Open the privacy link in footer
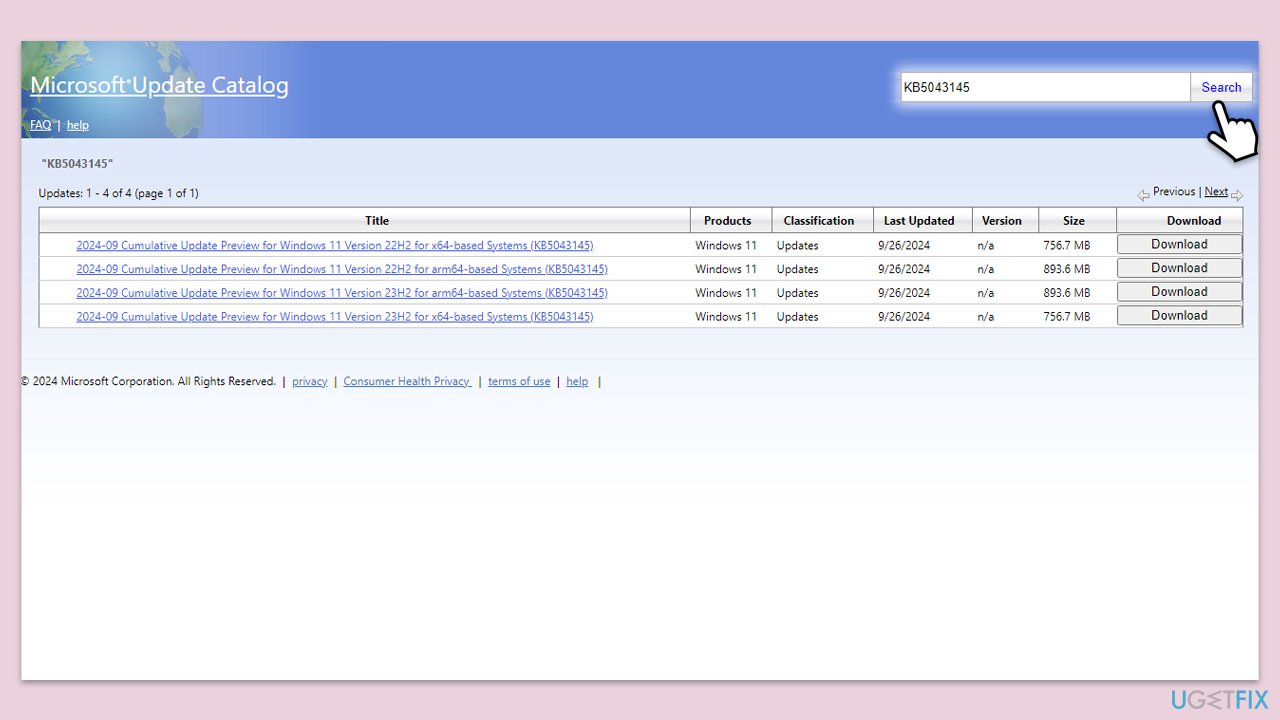The height and width of the screenshot is (720, 1280). (x=309, y=382)
